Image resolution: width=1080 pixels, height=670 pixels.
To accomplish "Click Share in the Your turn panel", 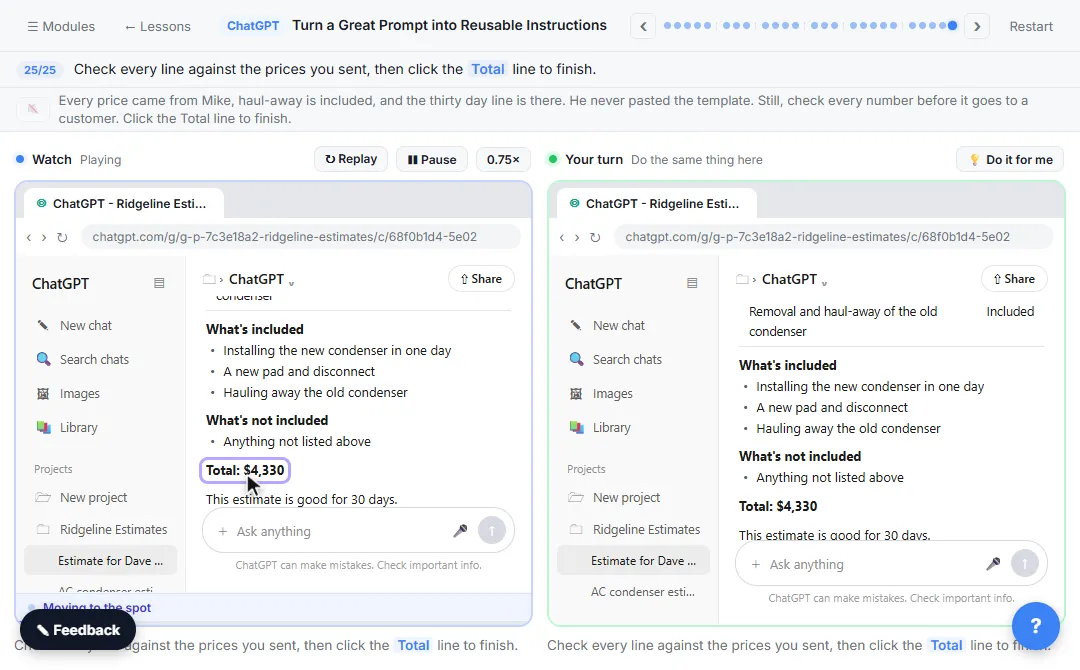I will (x=1014, y=279).
